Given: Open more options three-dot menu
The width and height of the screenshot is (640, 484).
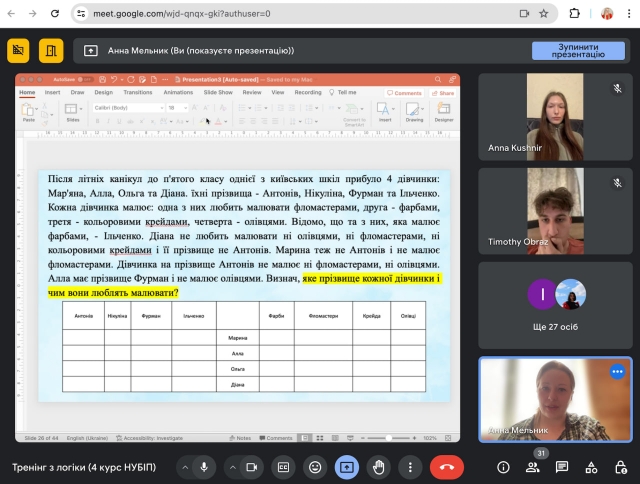Looking at the screenshot, I should 410,467.
